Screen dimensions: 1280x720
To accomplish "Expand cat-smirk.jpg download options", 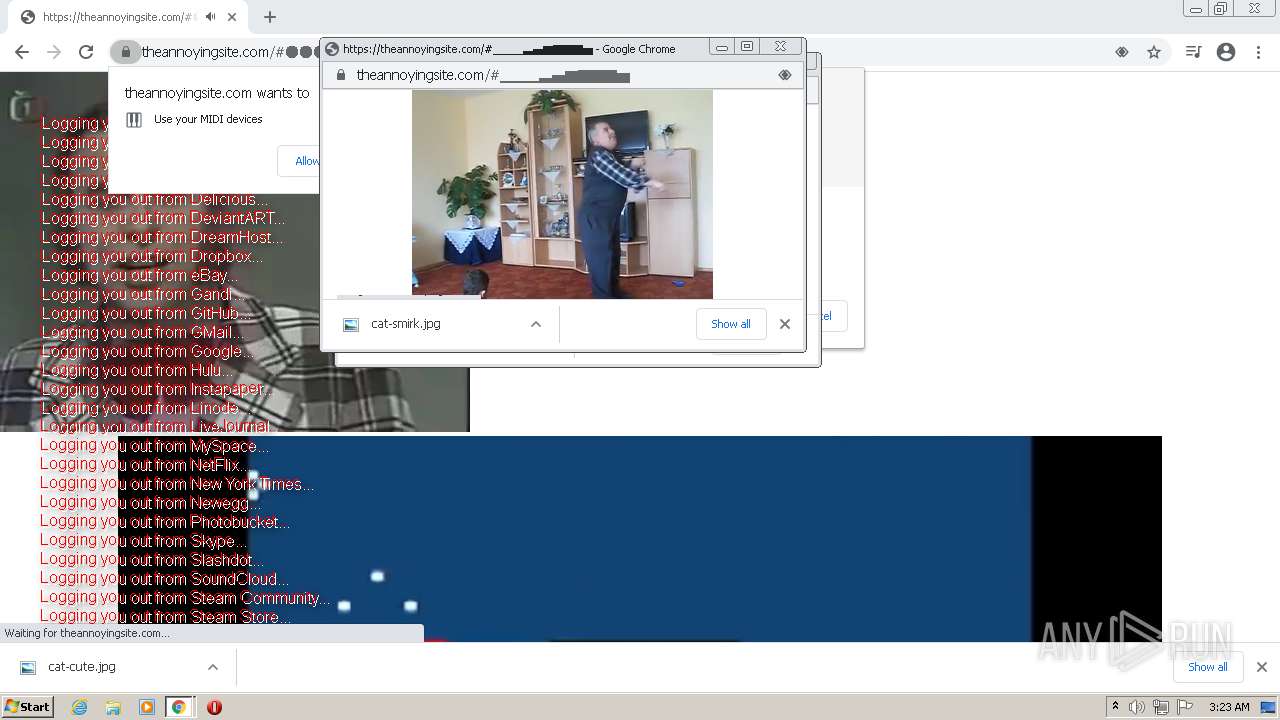I will tap(536, 324).
